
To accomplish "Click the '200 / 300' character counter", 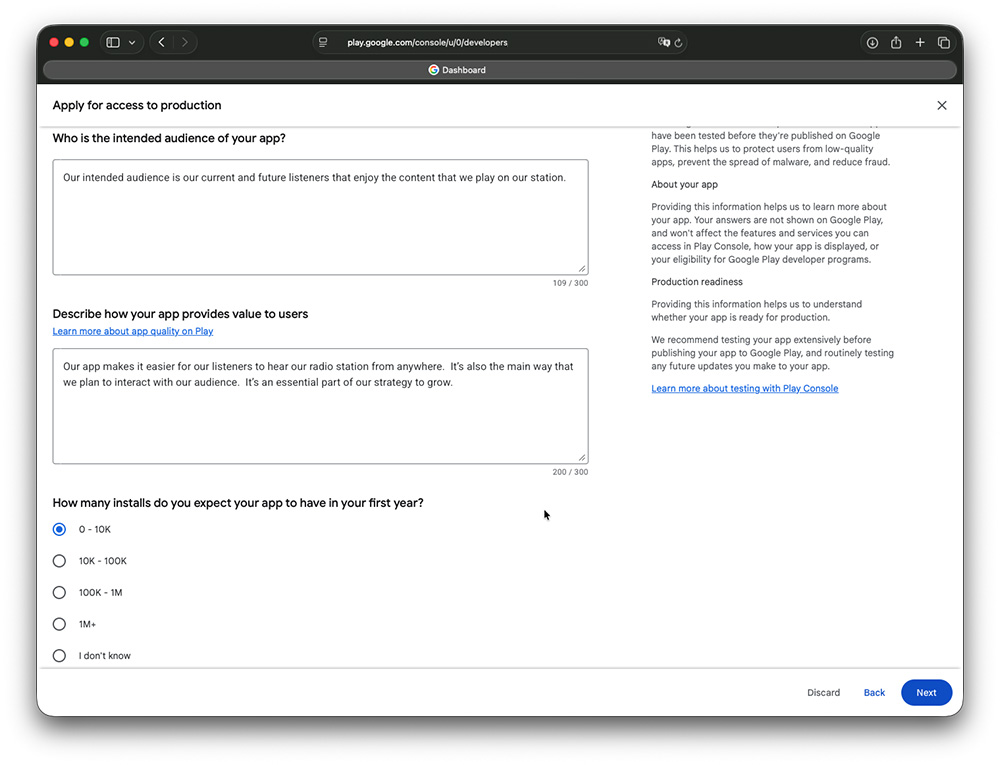I will [570, 472].
